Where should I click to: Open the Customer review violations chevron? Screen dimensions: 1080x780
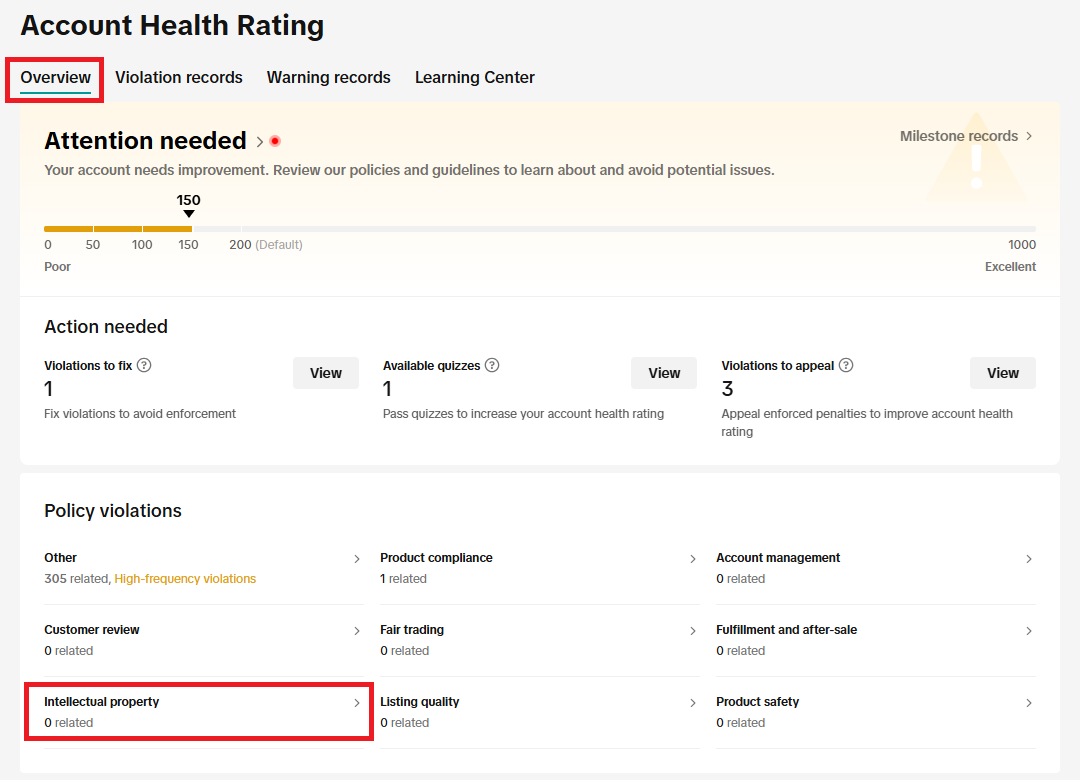click(x=357, y=631)
